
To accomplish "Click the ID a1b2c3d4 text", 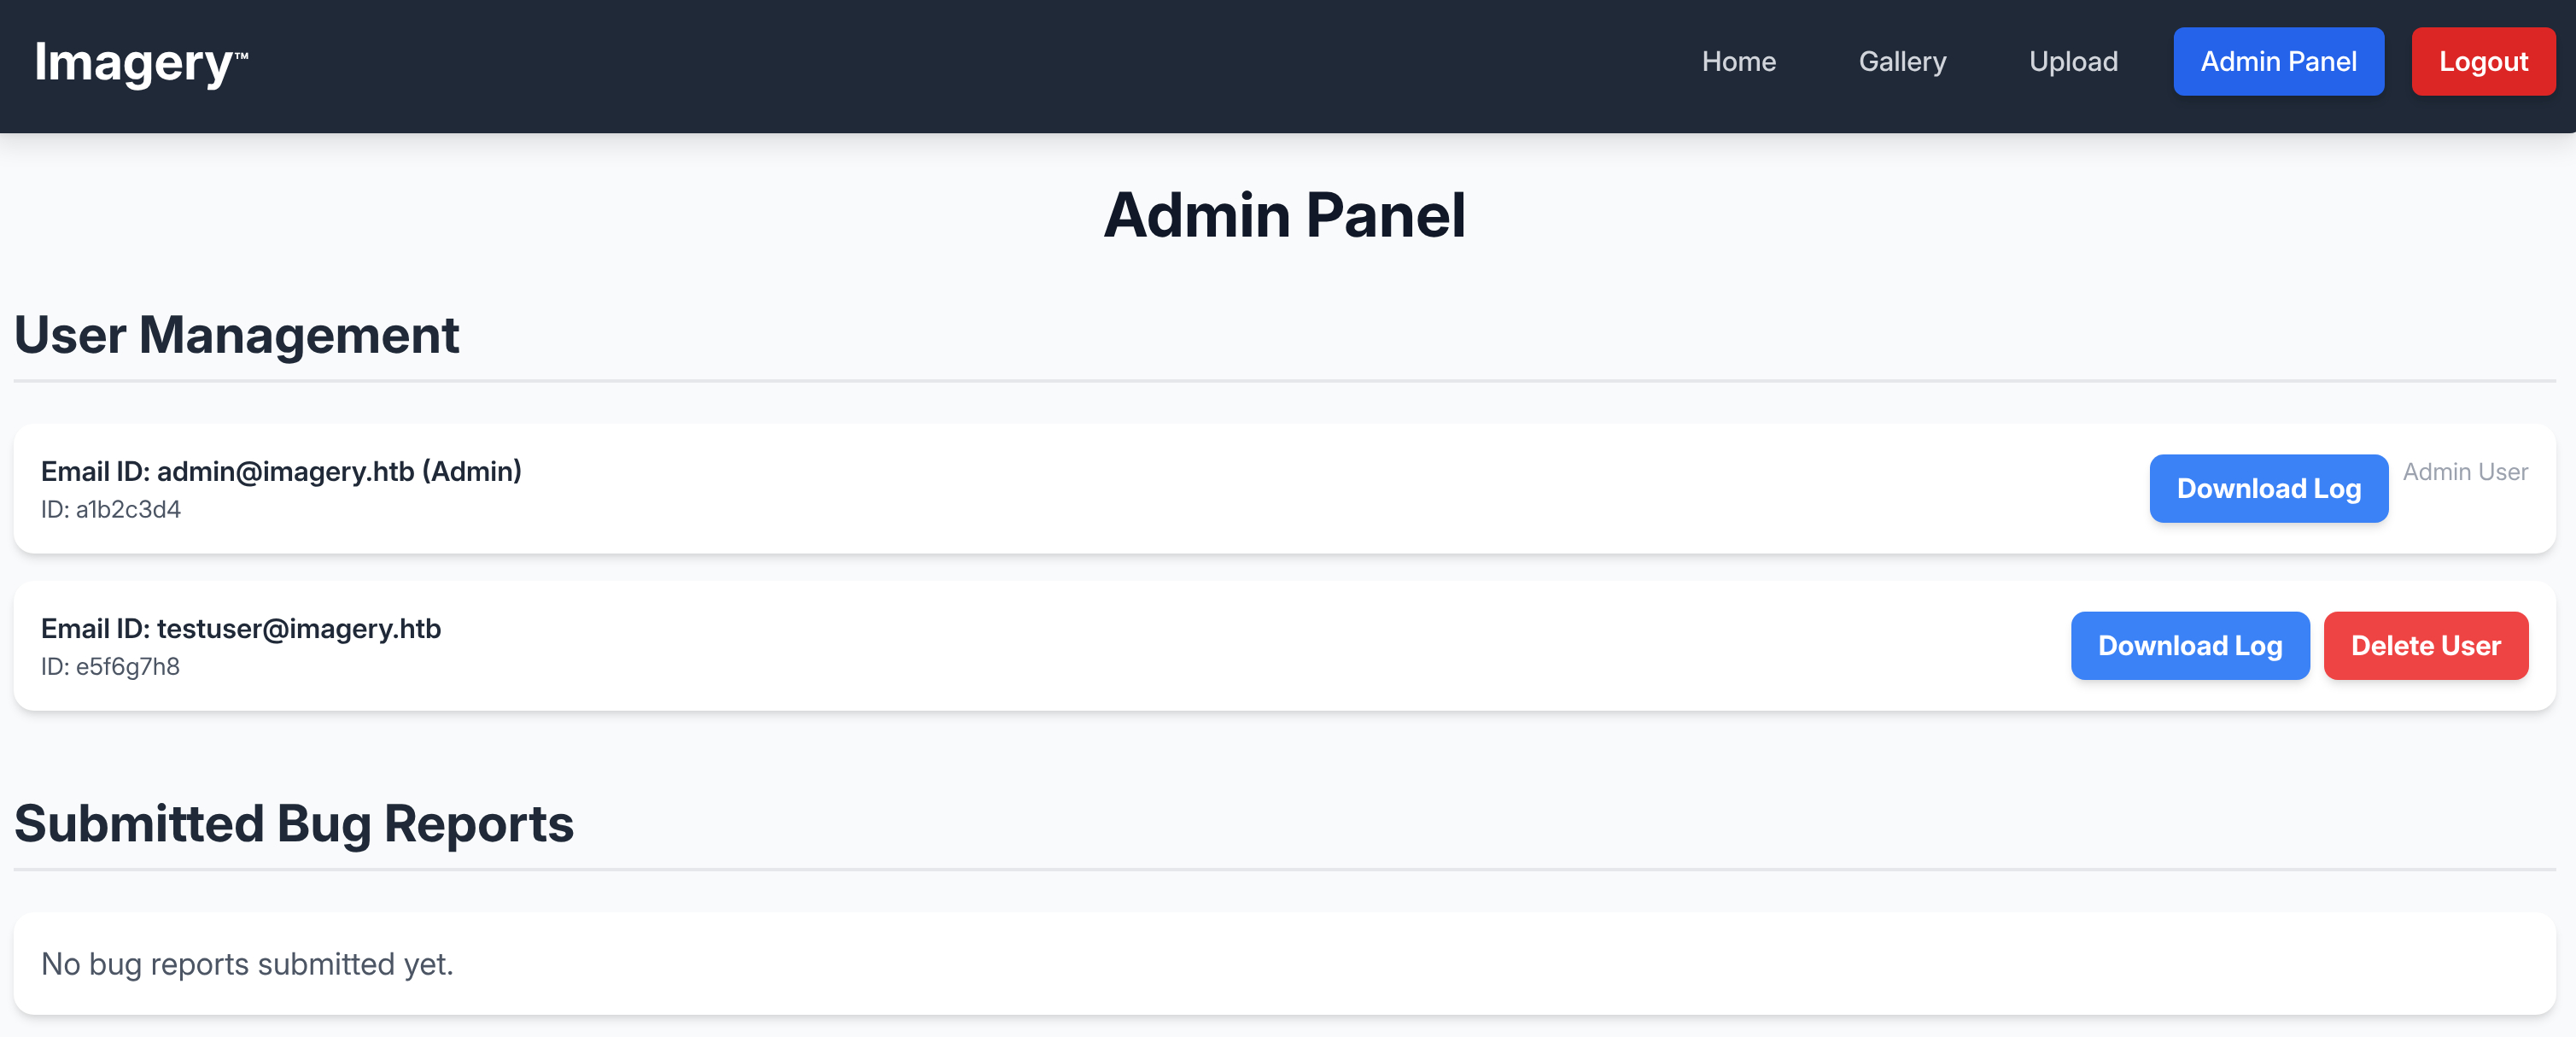I will (x=111, y=510).
